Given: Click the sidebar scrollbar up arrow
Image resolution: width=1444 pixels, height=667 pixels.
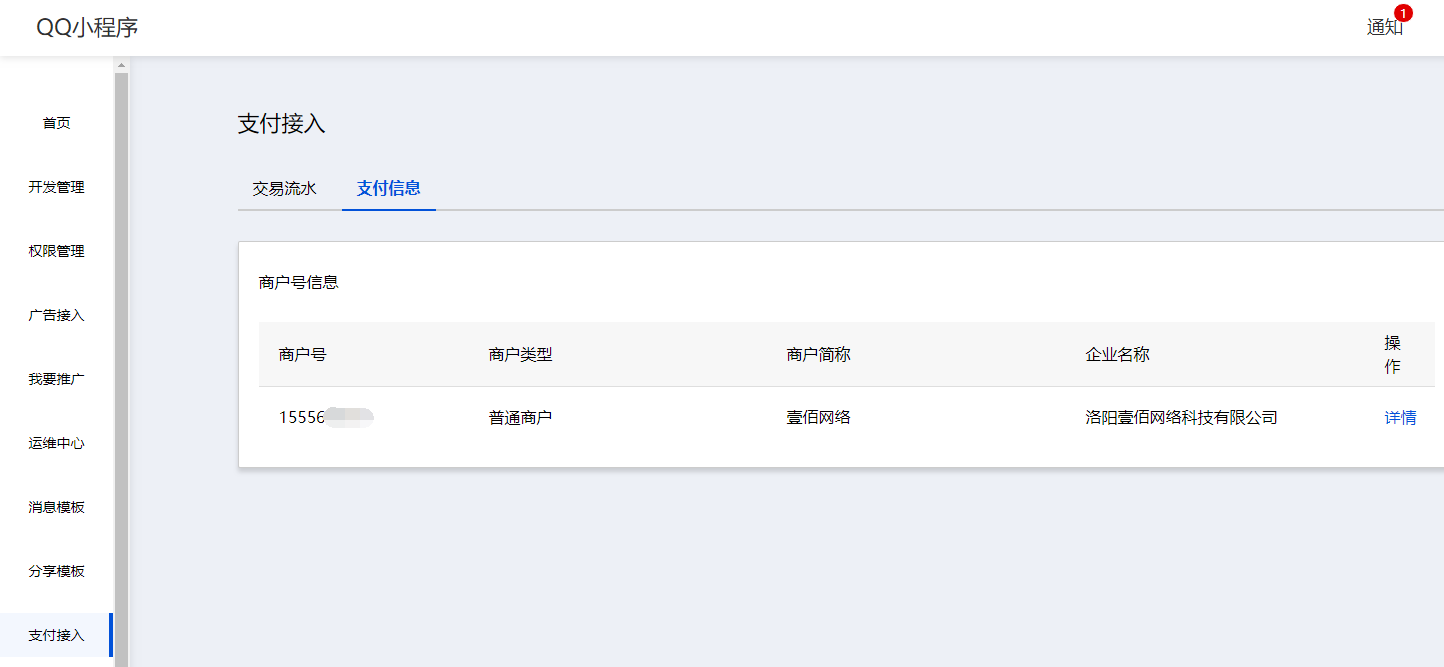Looking at the screenshot, I should [x=122, y=66].
